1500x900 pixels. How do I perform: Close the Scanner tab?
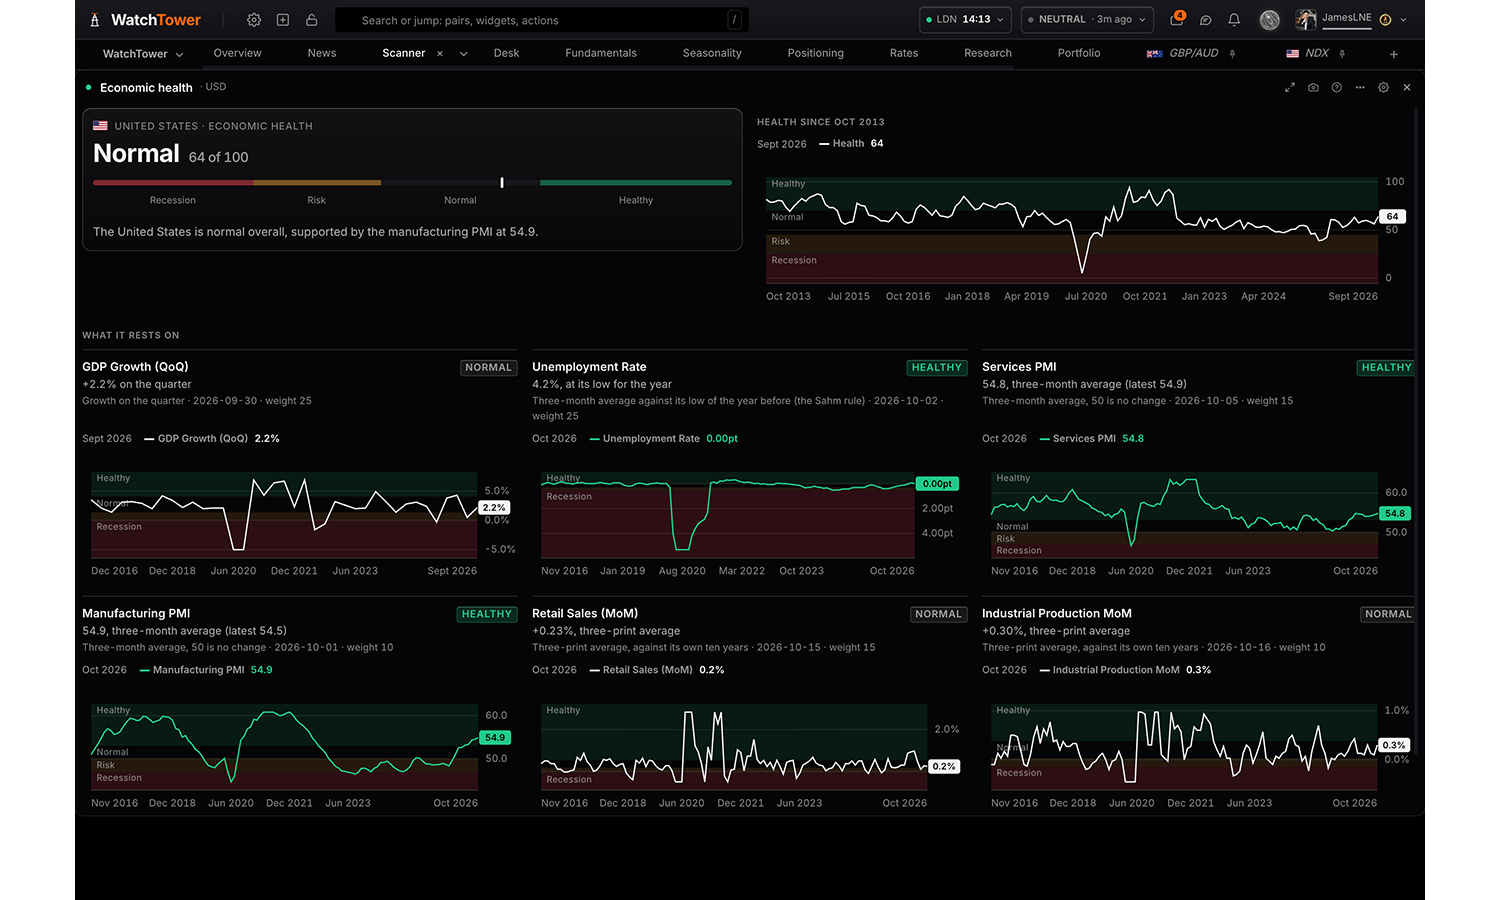pos(440,54)
